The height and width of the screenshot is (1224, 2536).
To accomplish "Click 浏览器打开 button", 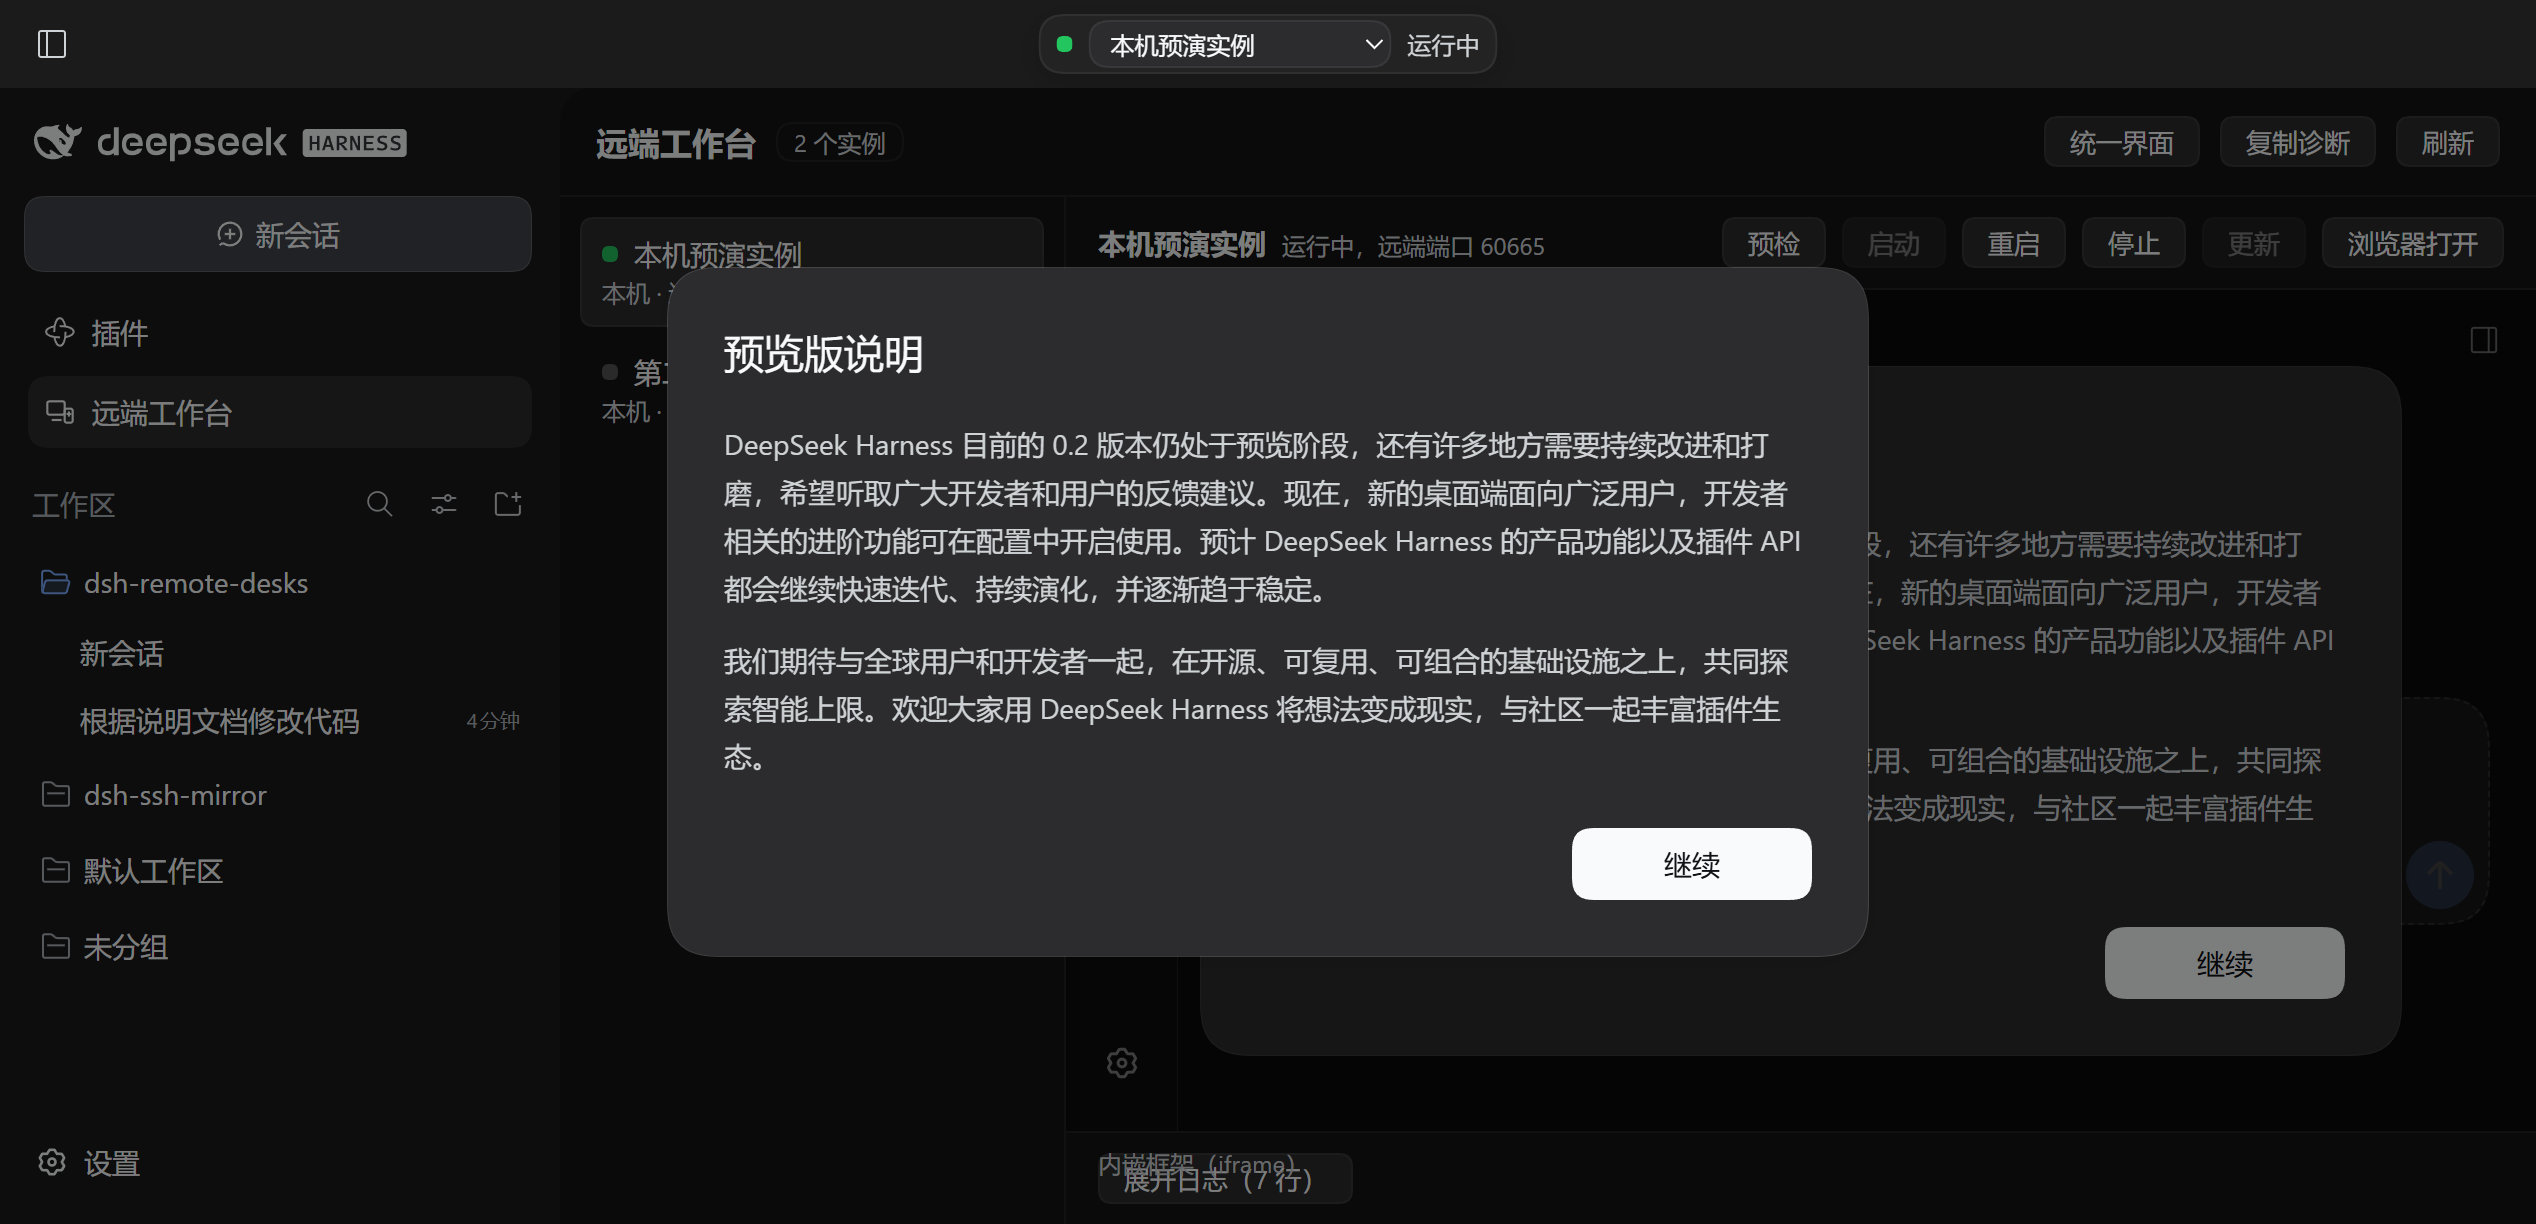I will (2412, 243).
